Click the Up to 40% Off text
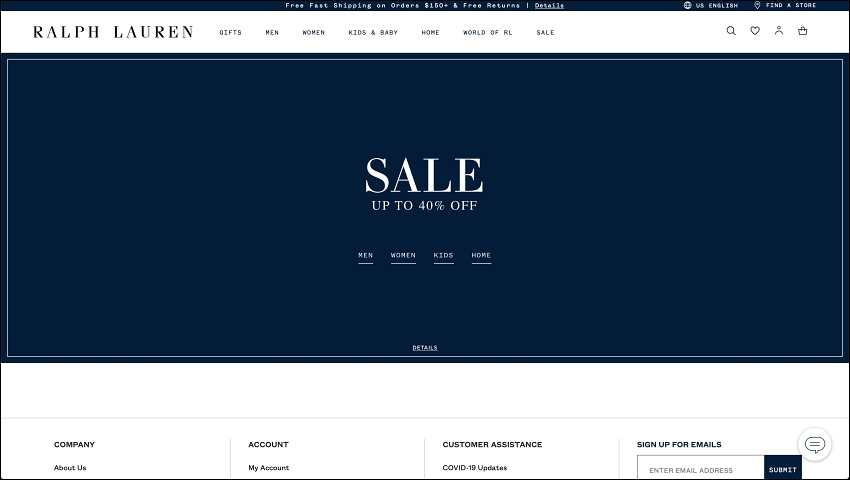 coord(424,206)
